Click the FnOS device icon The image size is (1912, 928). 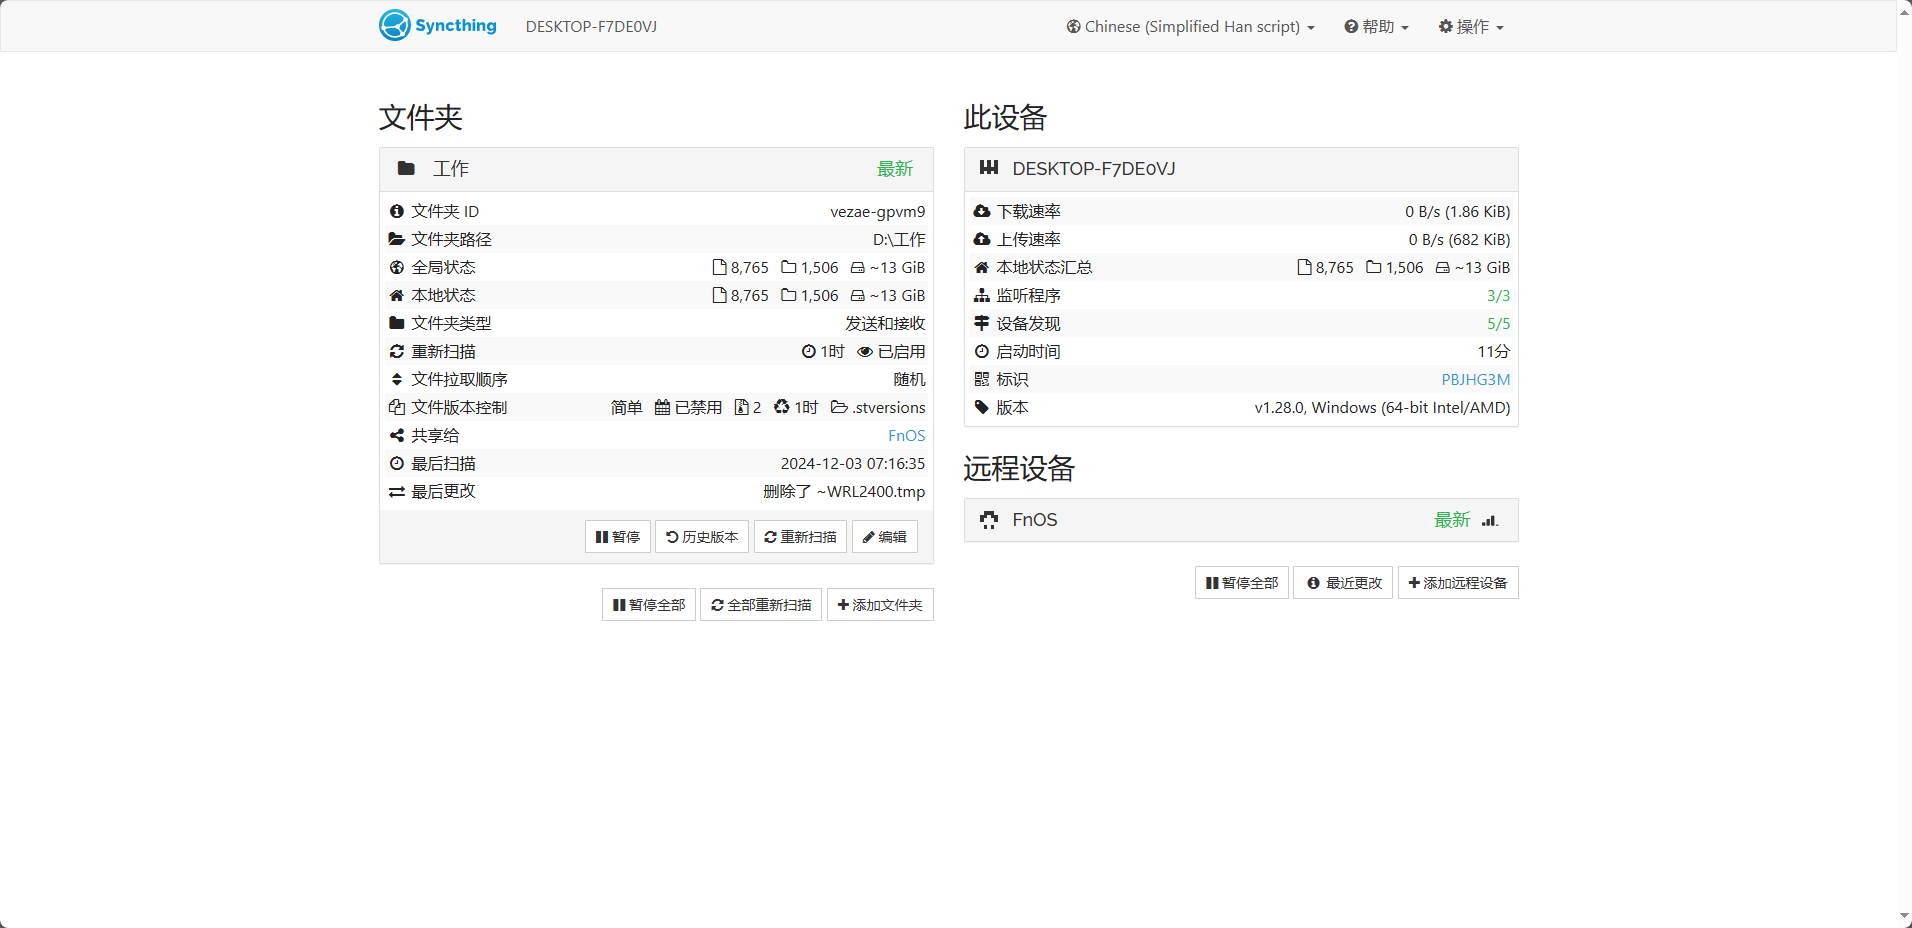(x=989, y=520)
